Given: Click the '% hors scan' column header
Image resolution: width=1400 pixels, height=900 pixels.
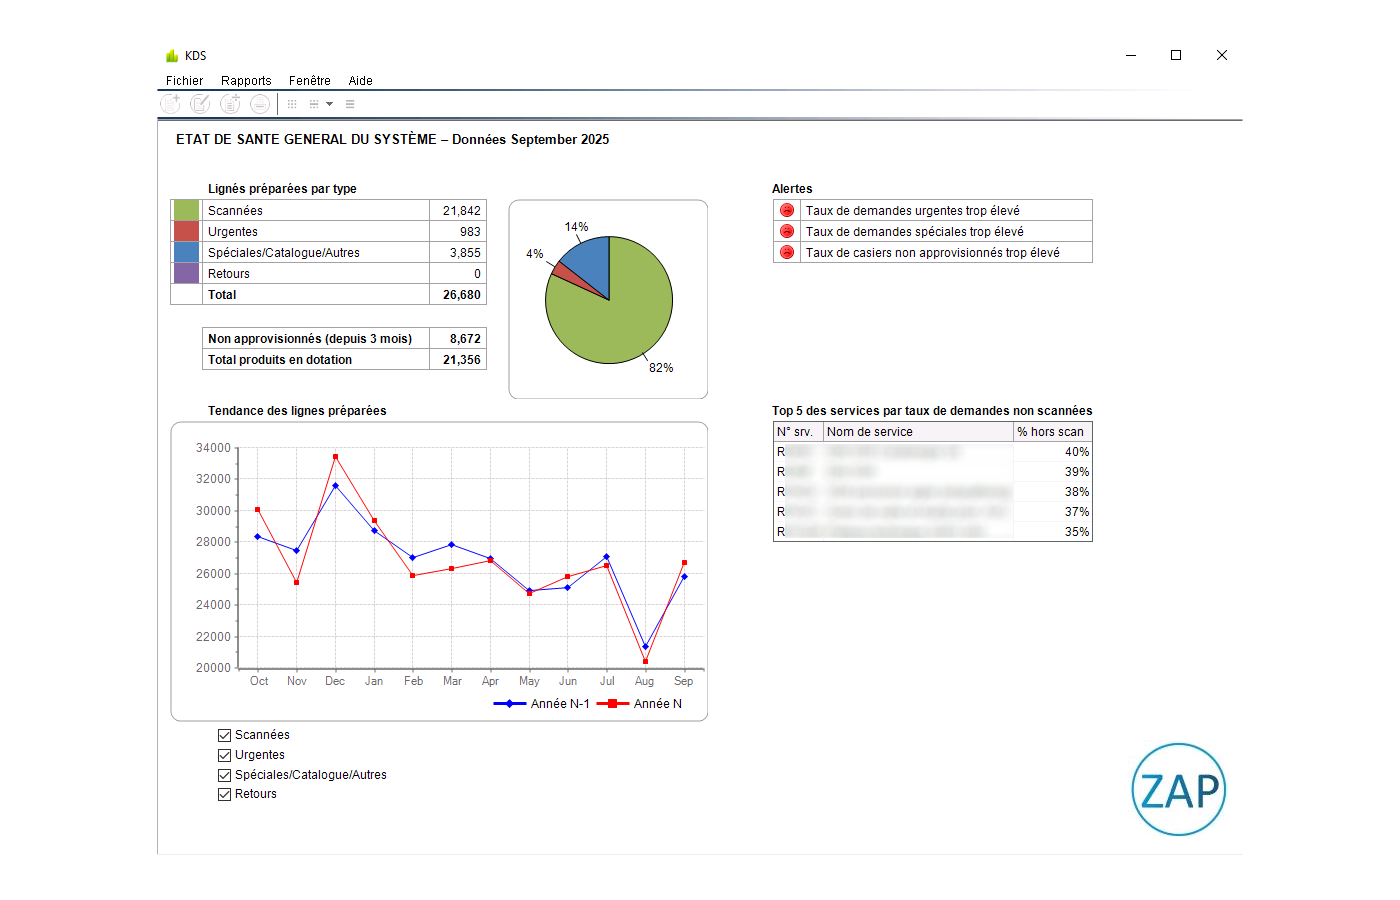Looking at the screenshot, I should [x=1051, y=432].
